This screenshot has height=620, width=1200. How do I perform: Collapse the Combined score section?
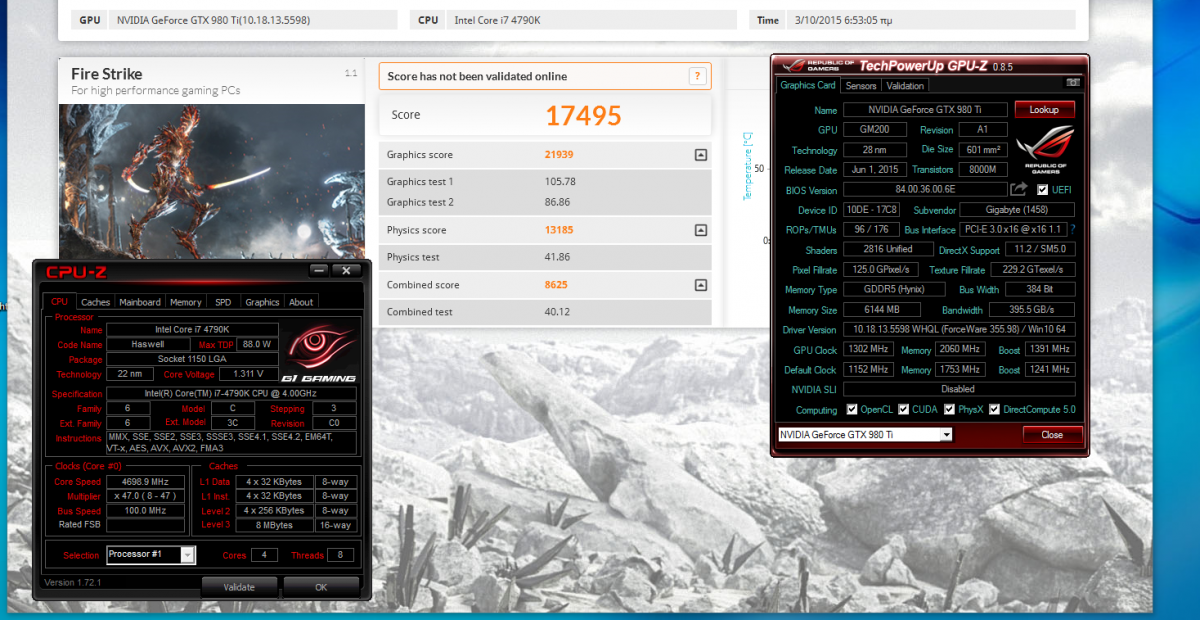[x=701, y=285]
